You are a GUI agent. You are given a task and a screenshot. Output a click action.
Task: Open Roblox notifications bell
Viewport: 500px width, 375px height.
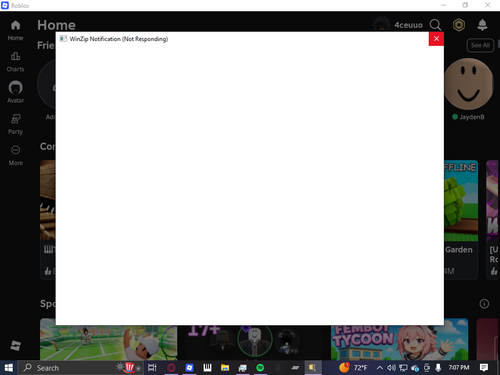click(482, 25)
